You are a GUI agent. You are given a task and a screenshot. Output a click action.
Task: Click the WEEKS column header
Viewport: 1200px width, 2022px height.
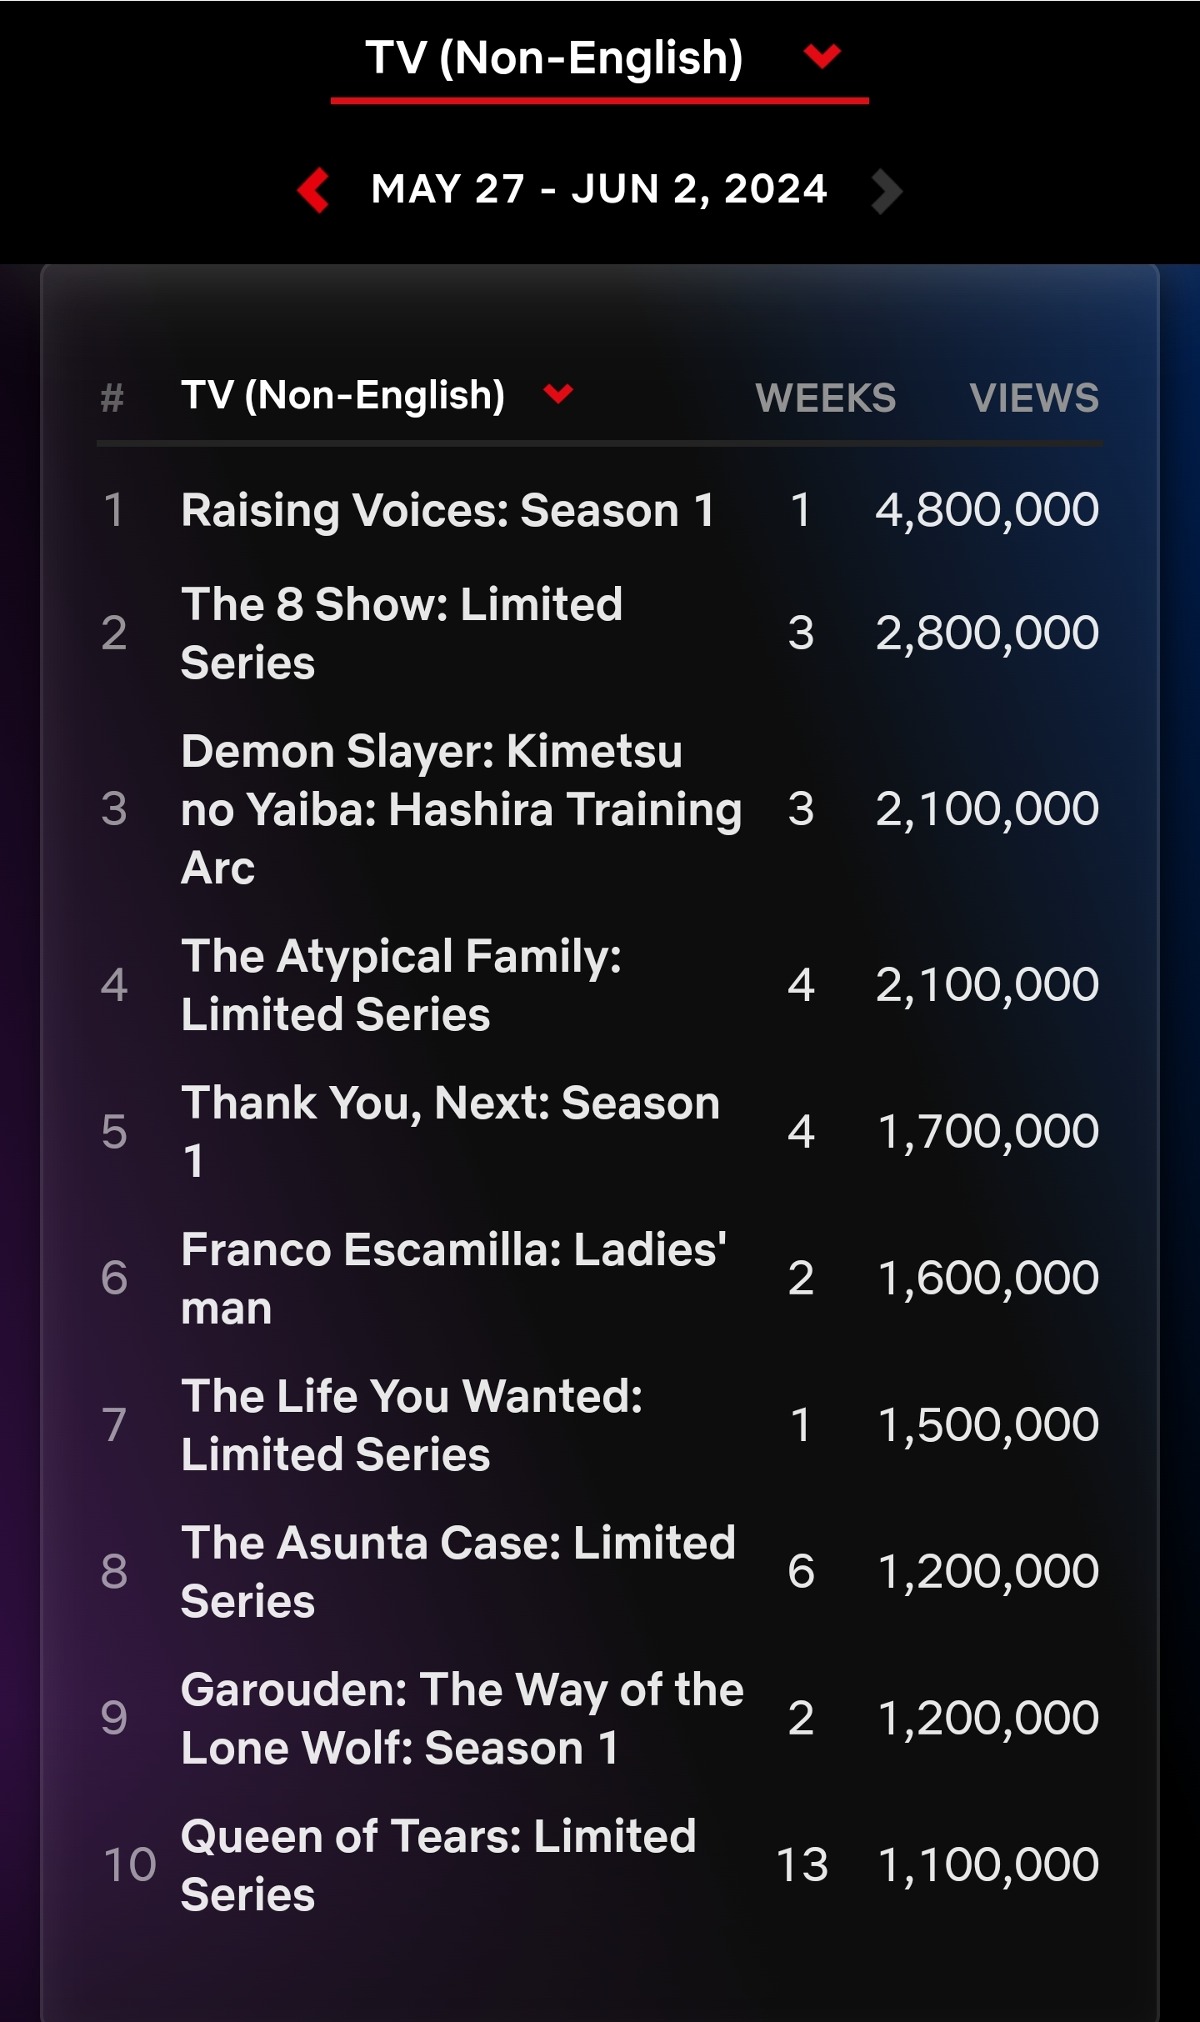825,398
